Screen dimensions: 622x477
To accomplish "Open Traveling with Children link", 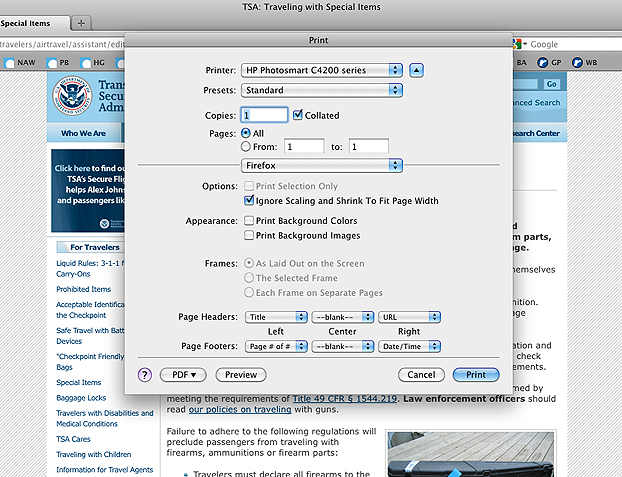I will [94, 454].
